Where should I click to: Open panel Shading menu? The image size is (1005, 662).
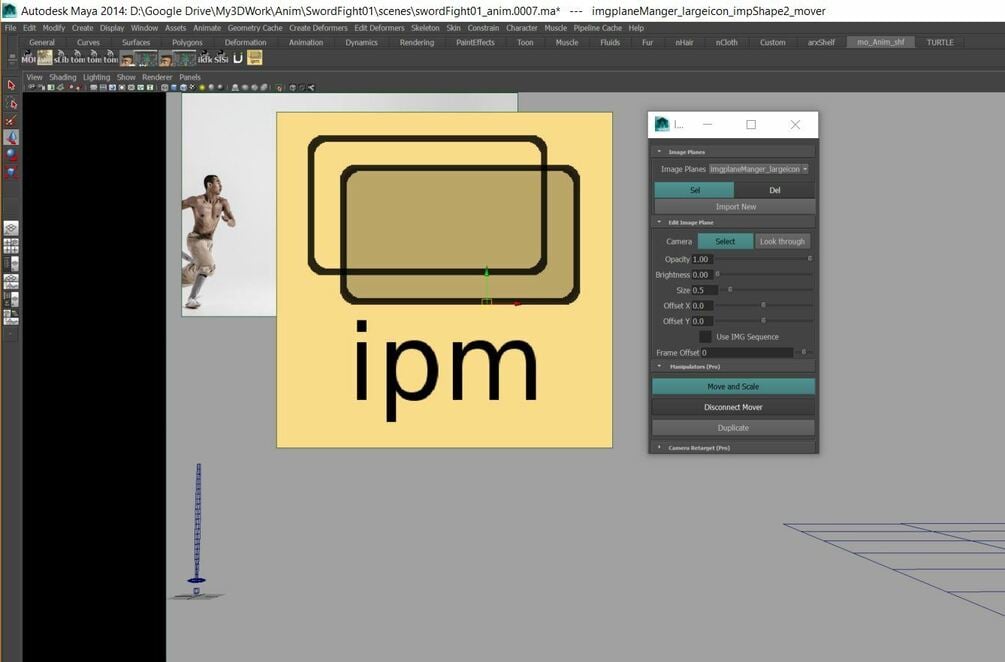coord(62,77)
